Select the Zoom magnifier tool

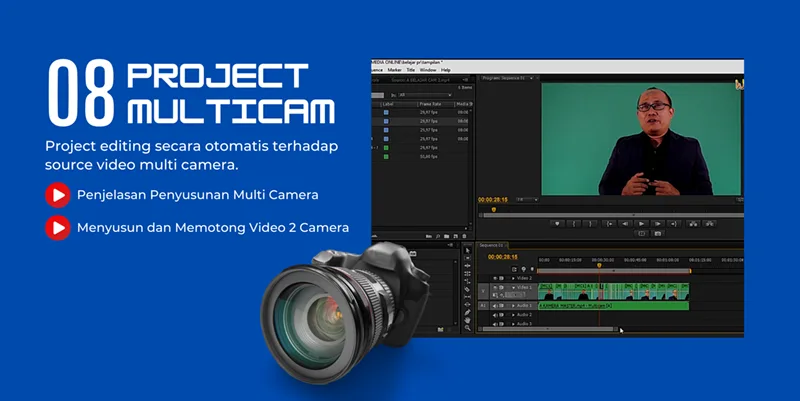(x=467, y=328)
